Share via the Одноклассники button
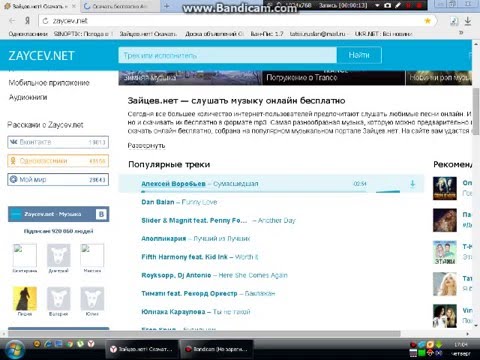 tap(58, 161)
